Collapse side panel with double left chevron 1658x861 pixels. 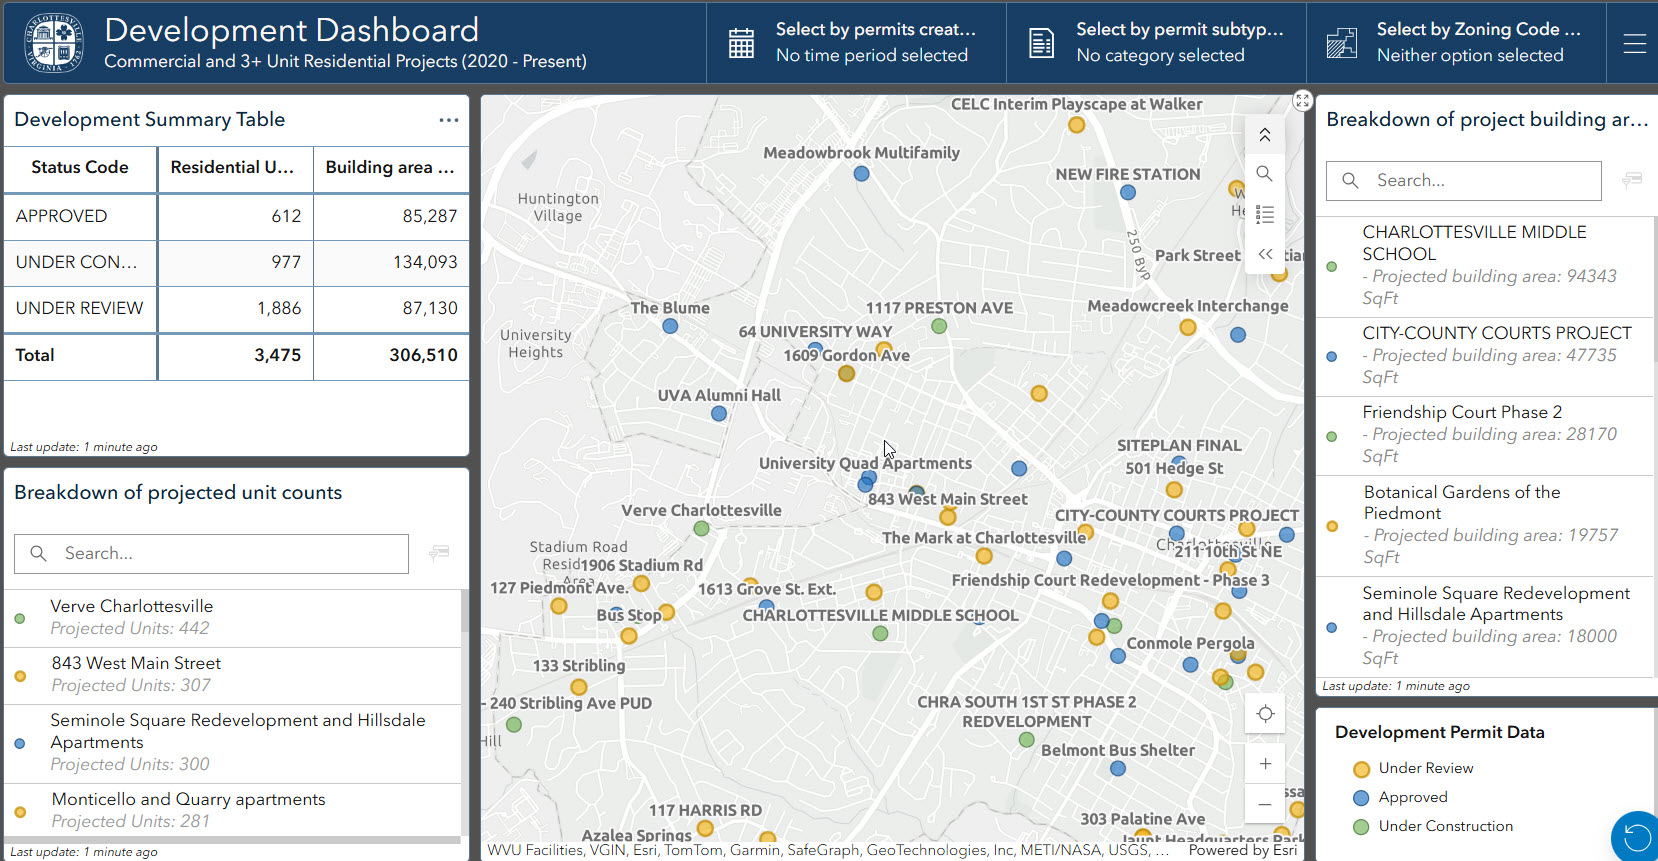click(x=1264, y=254)
